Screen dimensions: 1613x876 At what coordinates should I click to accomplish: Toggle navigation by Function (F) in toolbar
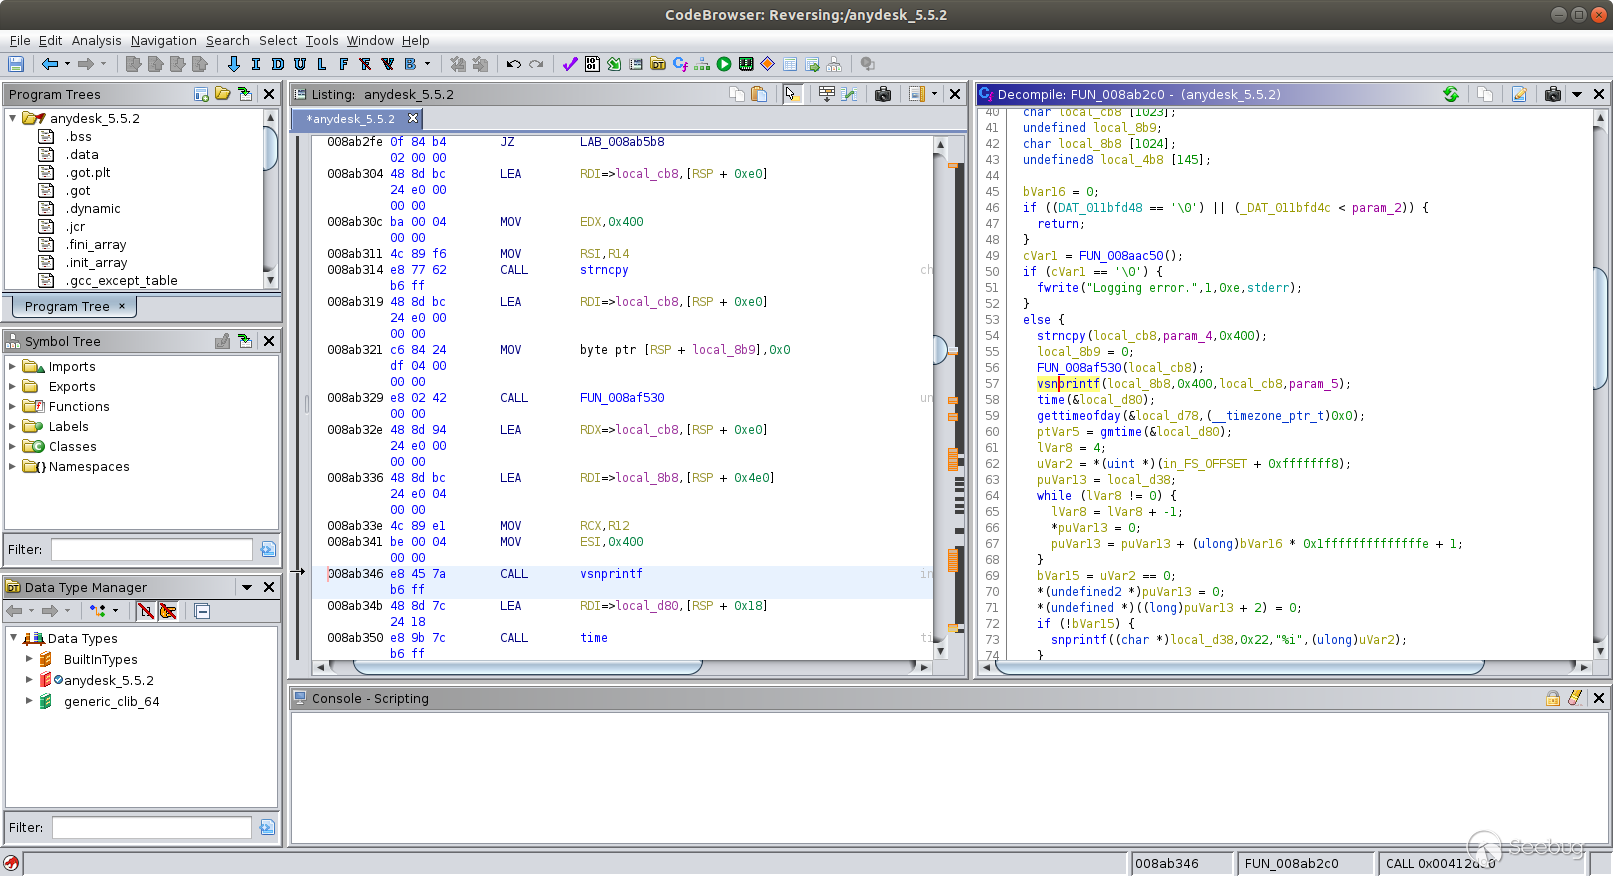pyautogui.click(x=344, y=64)
